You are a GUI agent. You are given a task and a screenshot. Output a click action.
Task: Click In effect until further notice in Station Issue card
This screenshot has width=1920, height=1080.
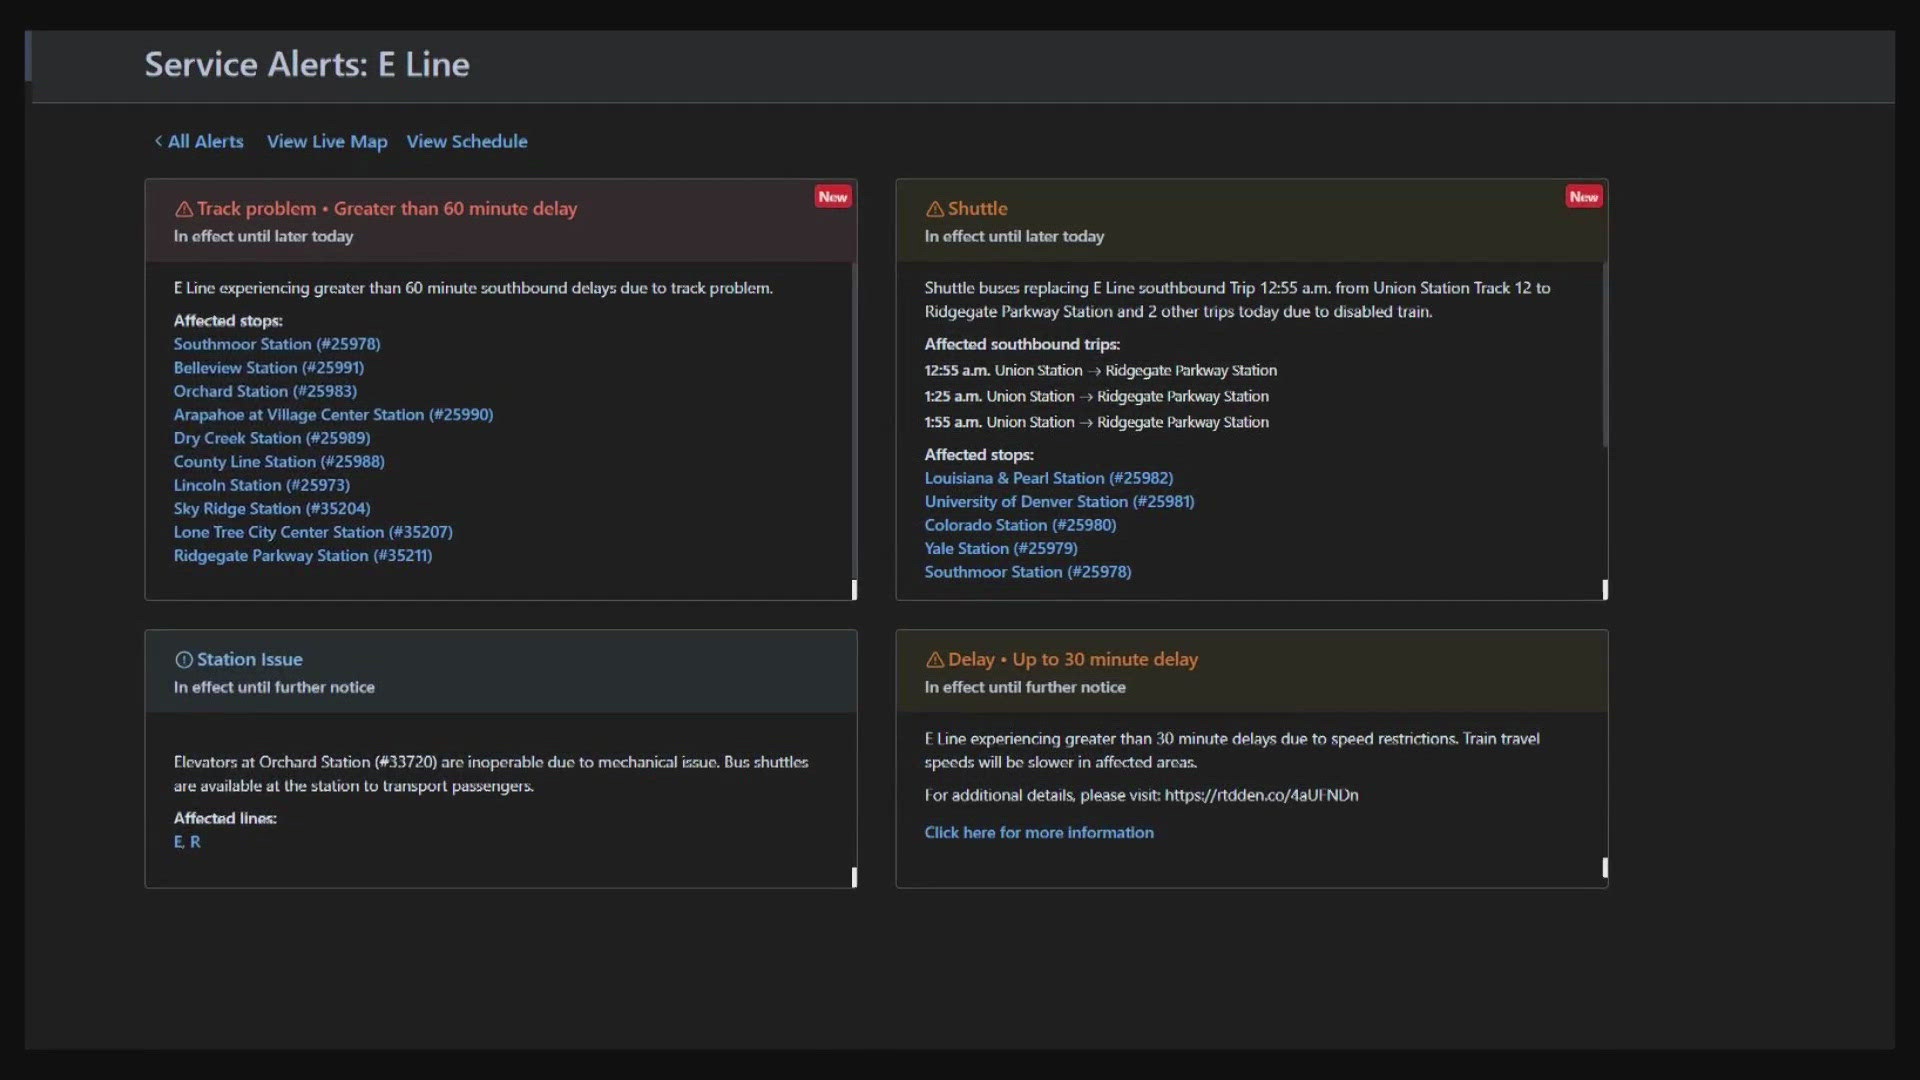pos(274,688)
